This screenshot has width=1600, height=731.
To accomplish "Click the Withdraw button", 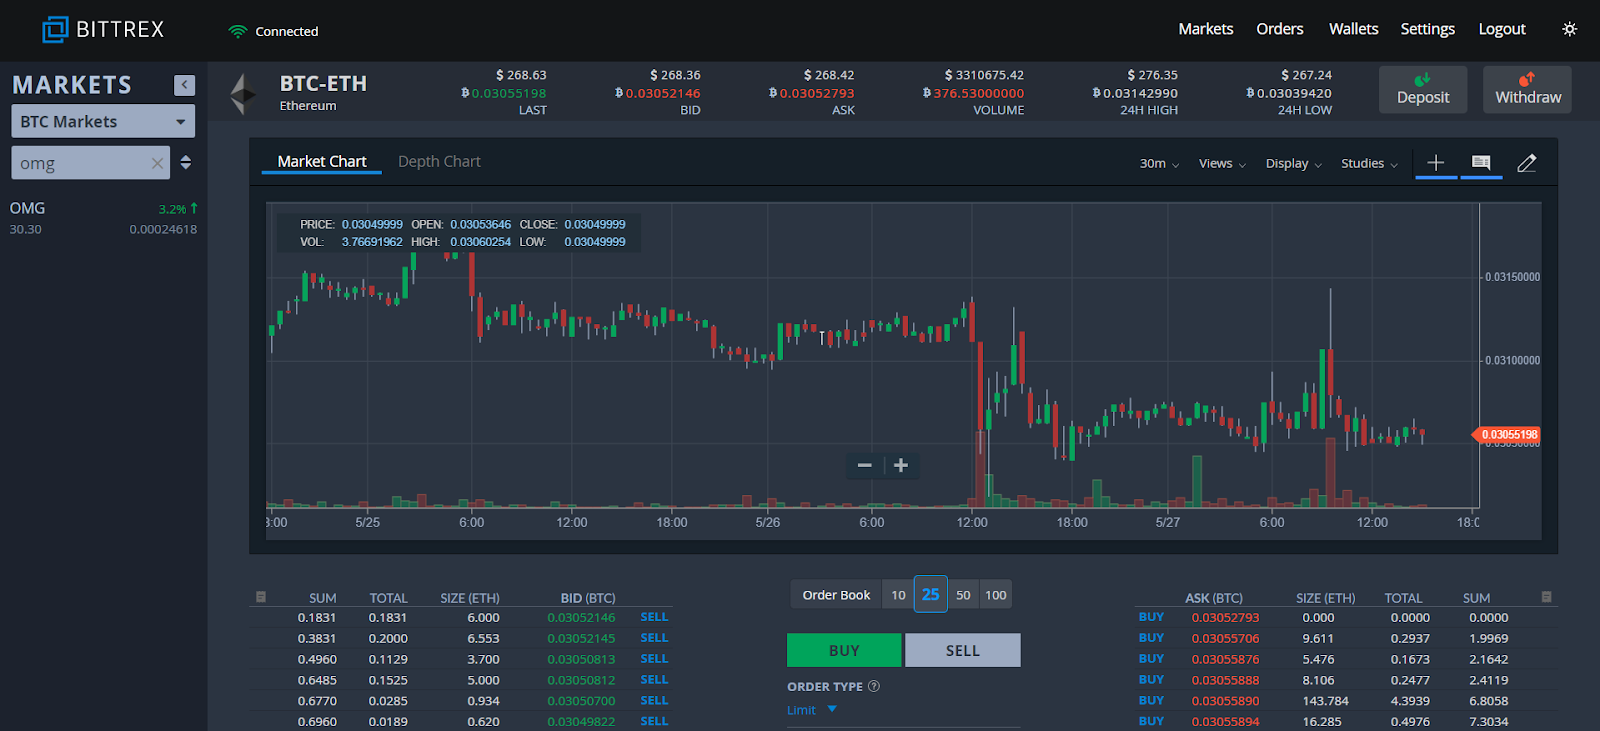I will click(x=1527, y=89).
